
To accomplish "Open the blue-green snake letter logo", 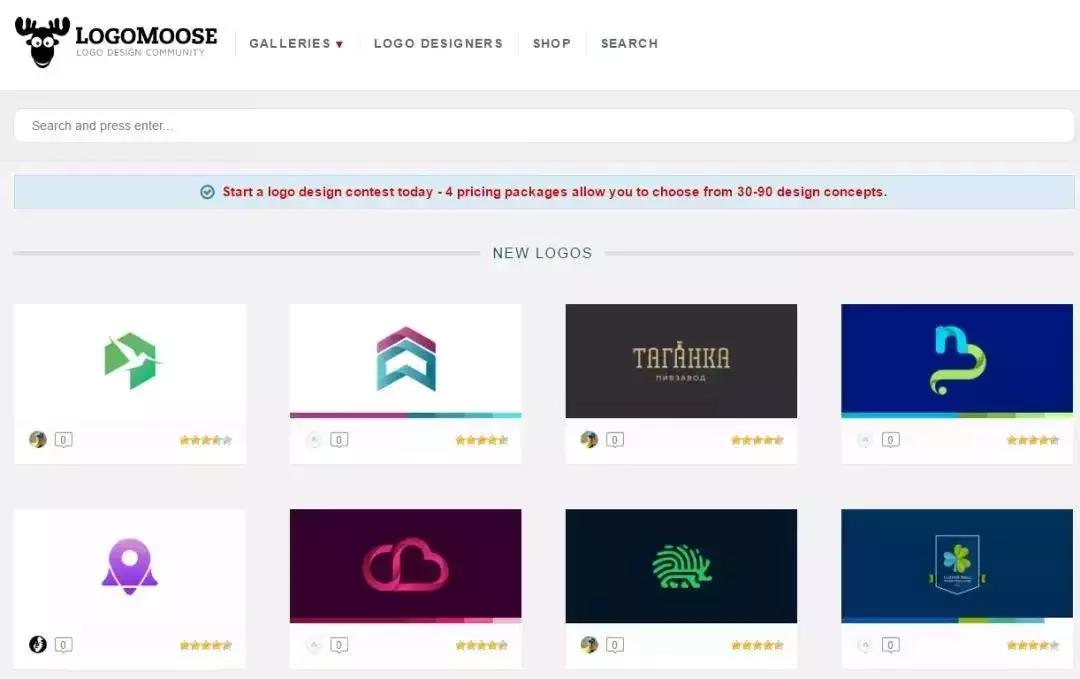I will click(956, 359).
